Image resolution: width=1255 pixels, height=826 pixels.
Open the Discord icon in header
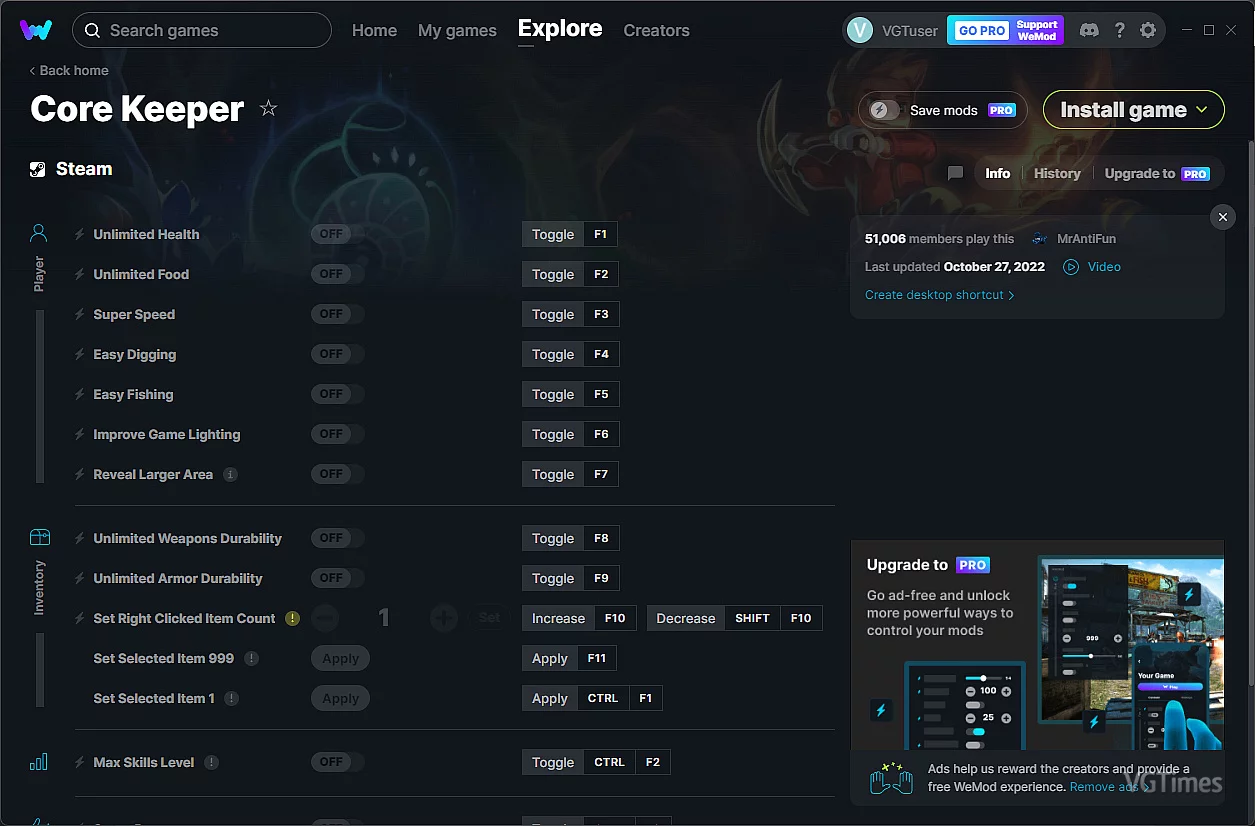1090,30
